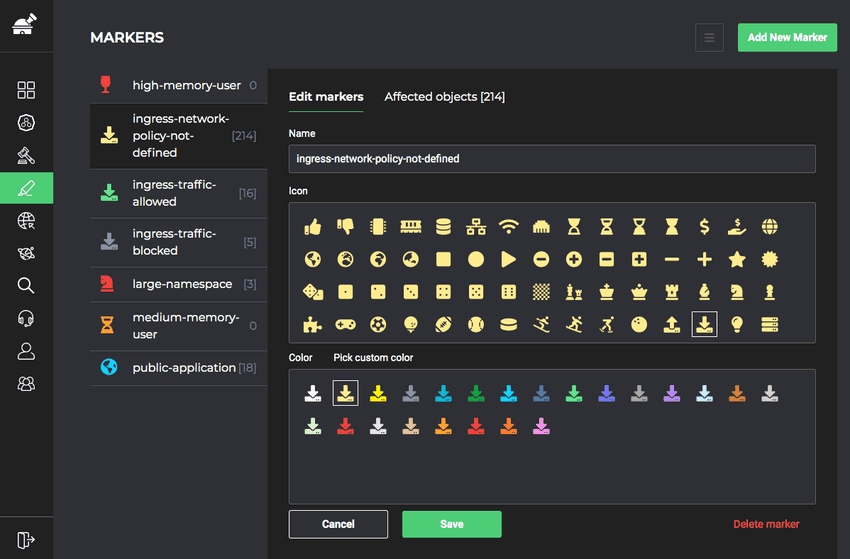Switch to Affected objects [214] tab
The height and width of the screenshot is (559, 850).
click(x=444, y=97)
